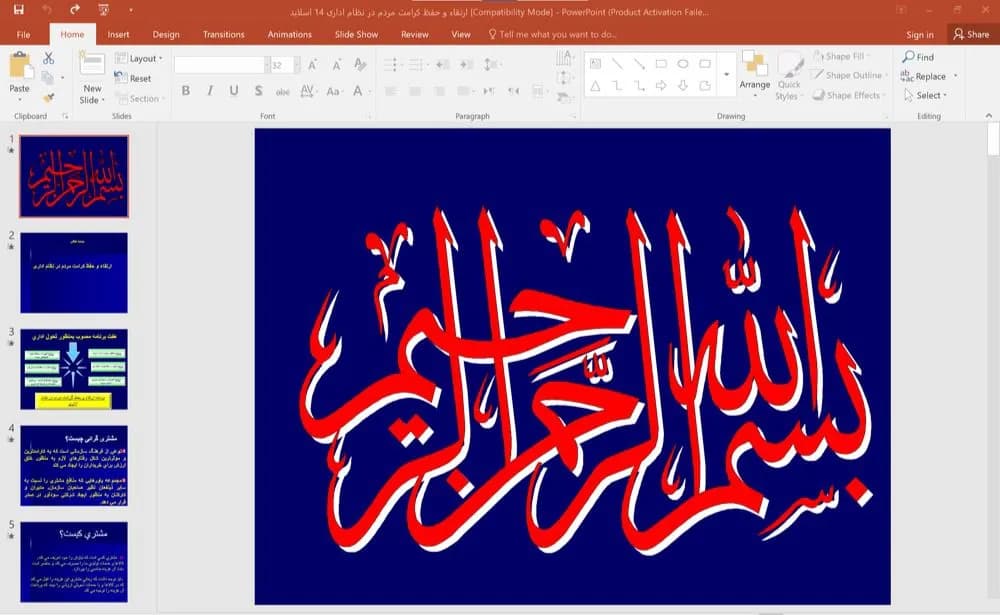Click the ribbon display options icon
Screen dimensions: 1000x615
pos(901,10)
